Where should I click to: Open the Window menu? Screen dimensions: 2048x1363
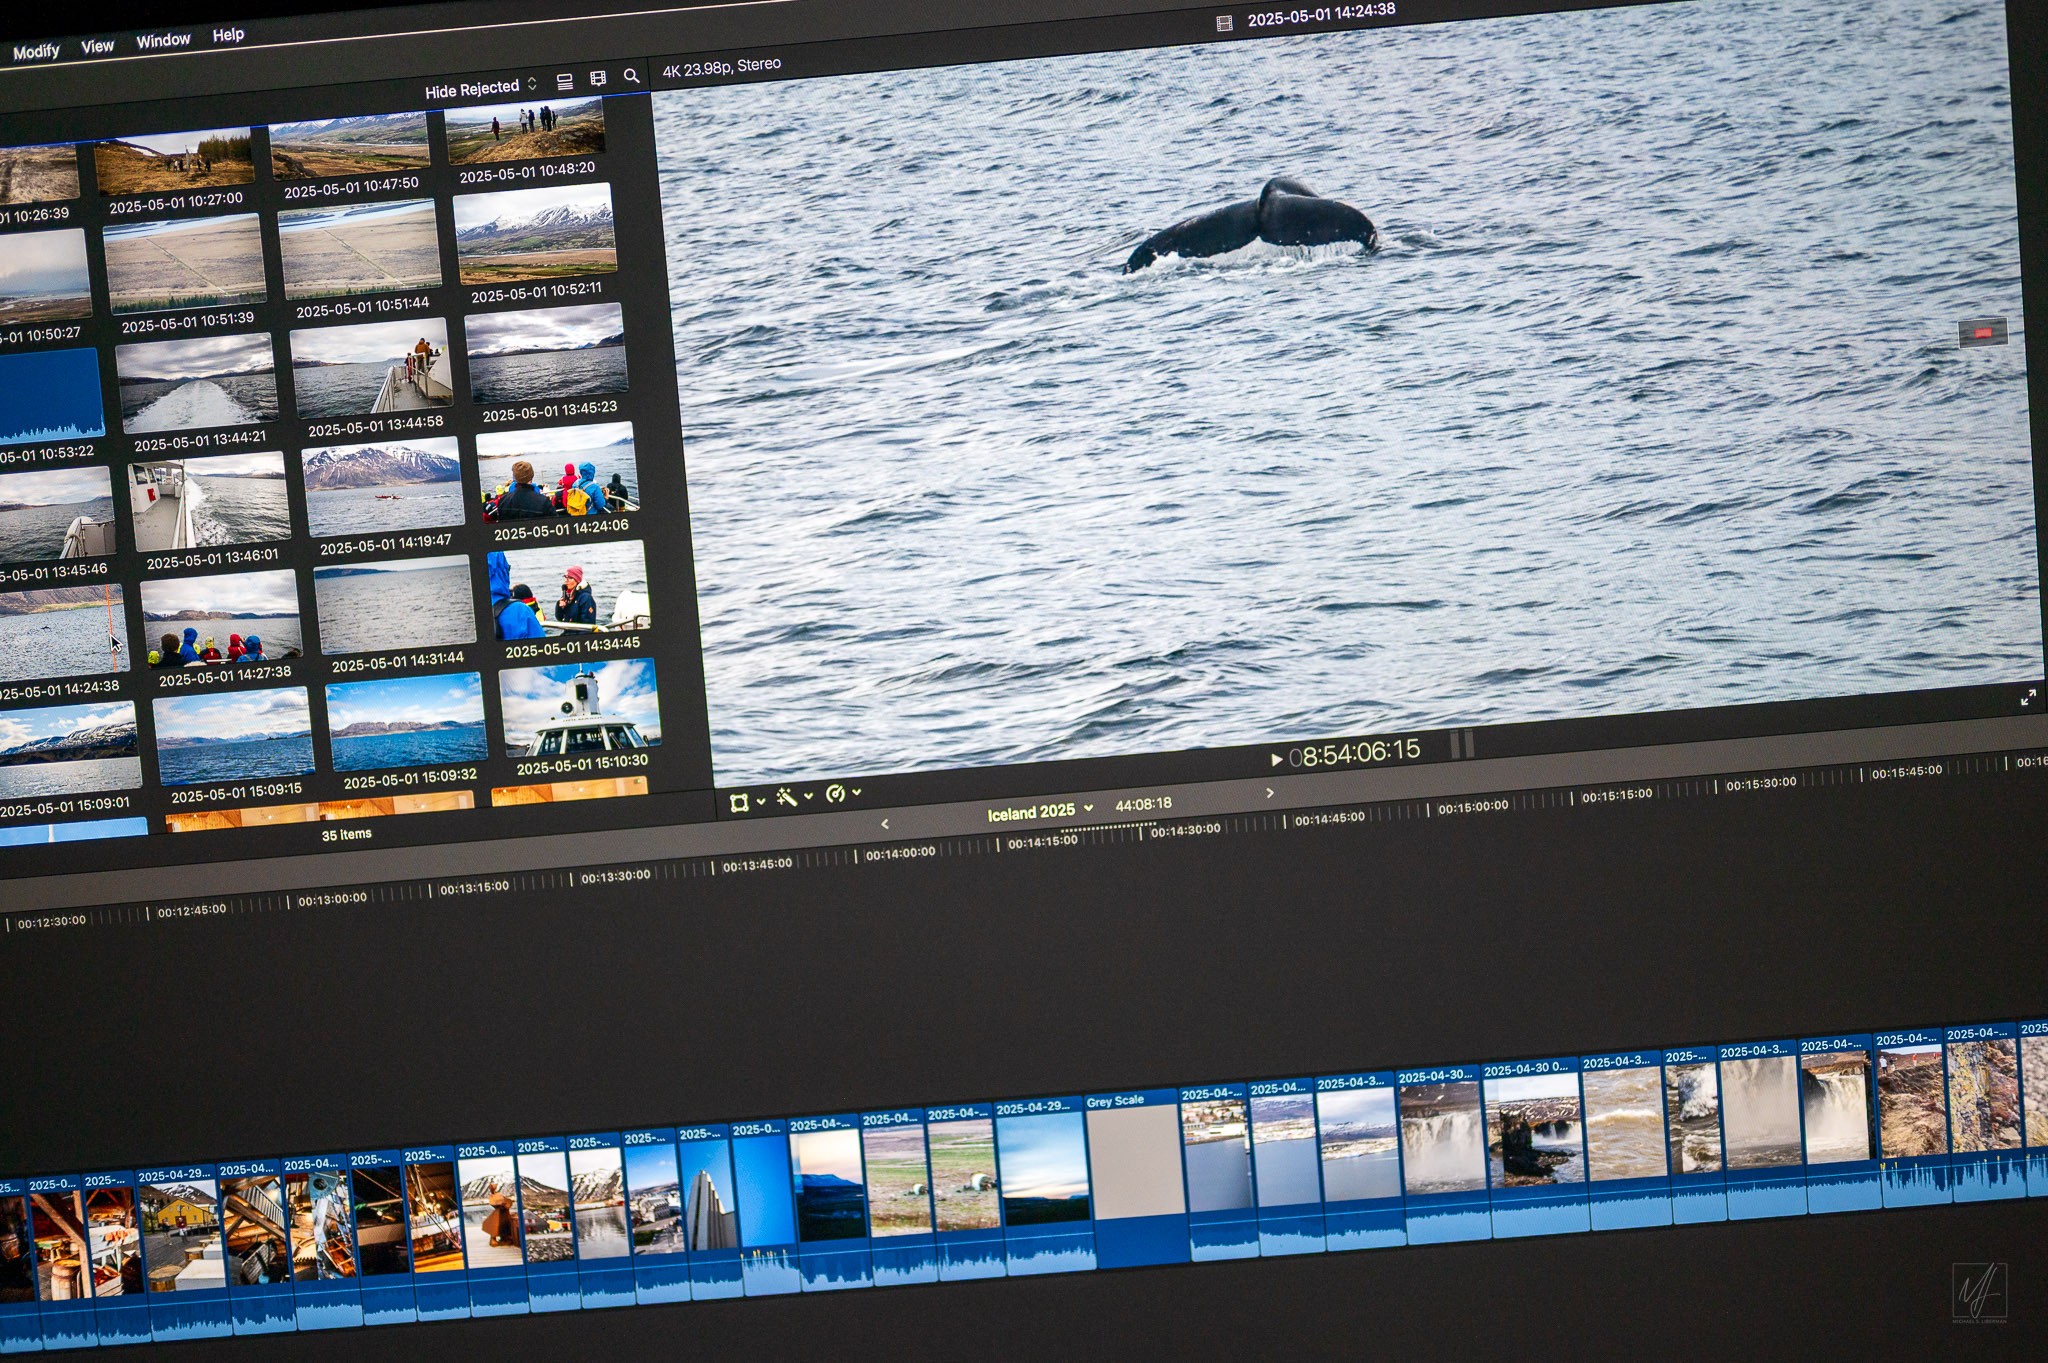click(163, 41)
